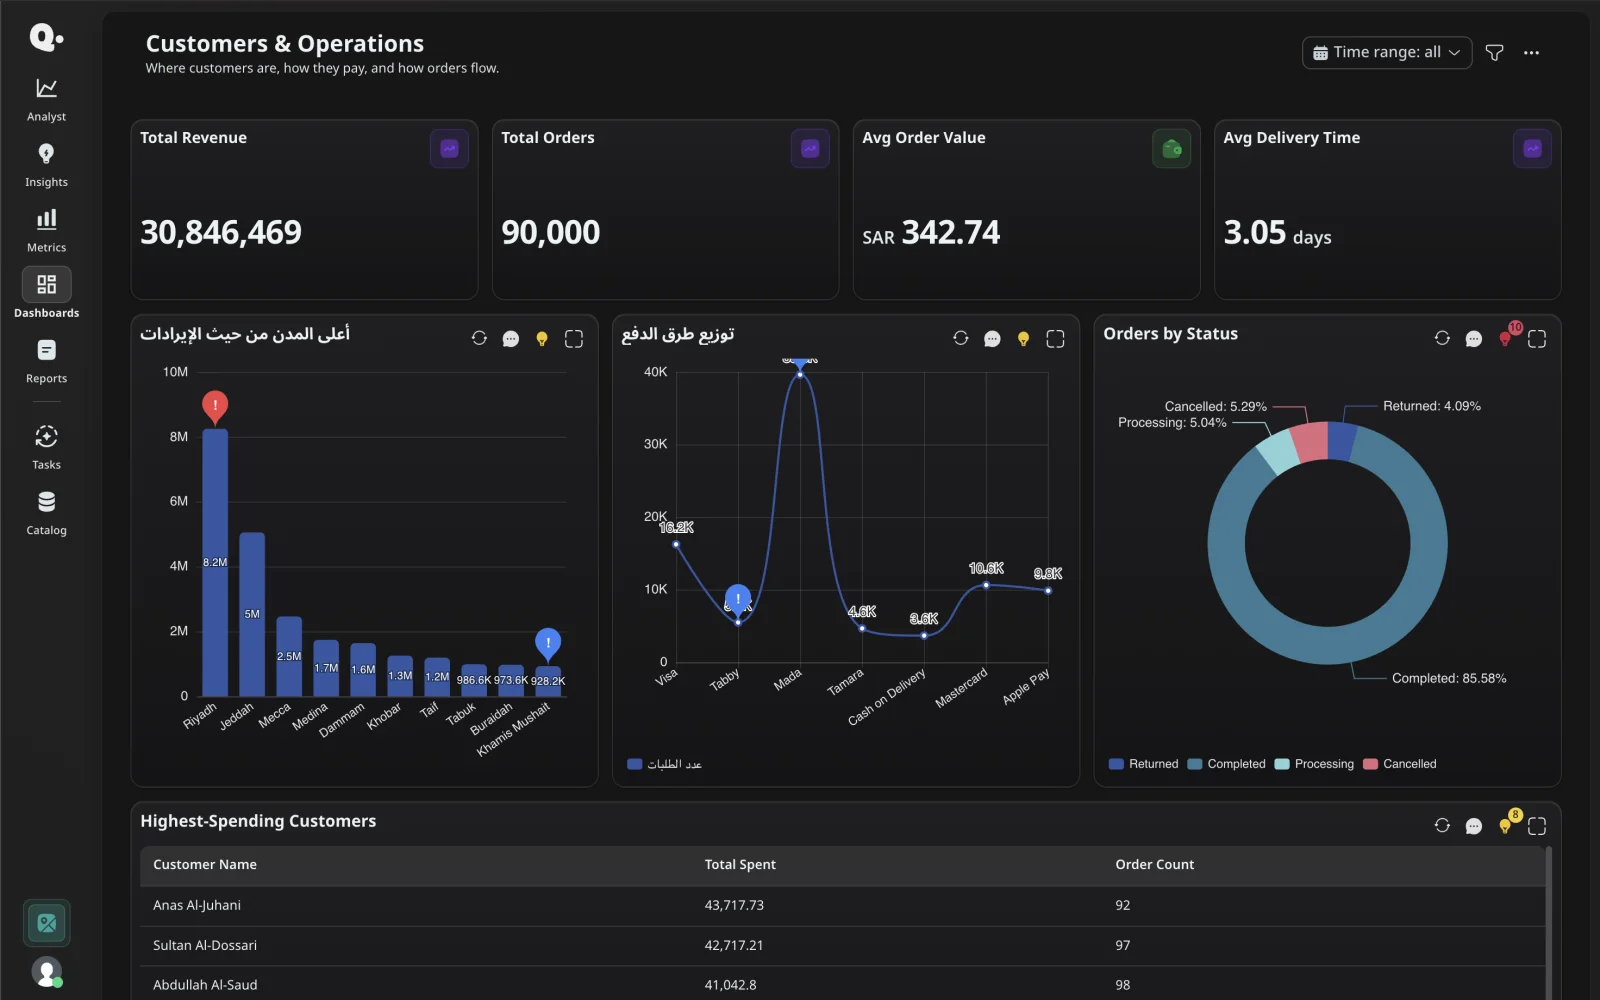
Task: Click the dashboard filter funnel icon
Action: pyautogui.click(x=1494, y=52)
